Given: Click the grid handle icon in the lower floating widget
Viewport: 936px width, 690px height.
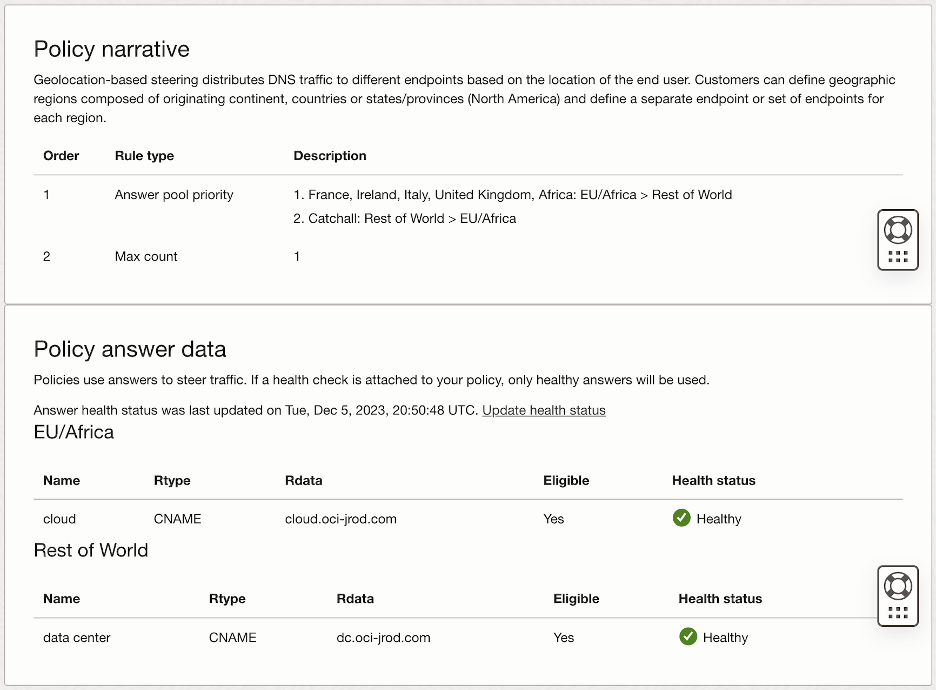Looking at the screenshot, I should point(897,613).
